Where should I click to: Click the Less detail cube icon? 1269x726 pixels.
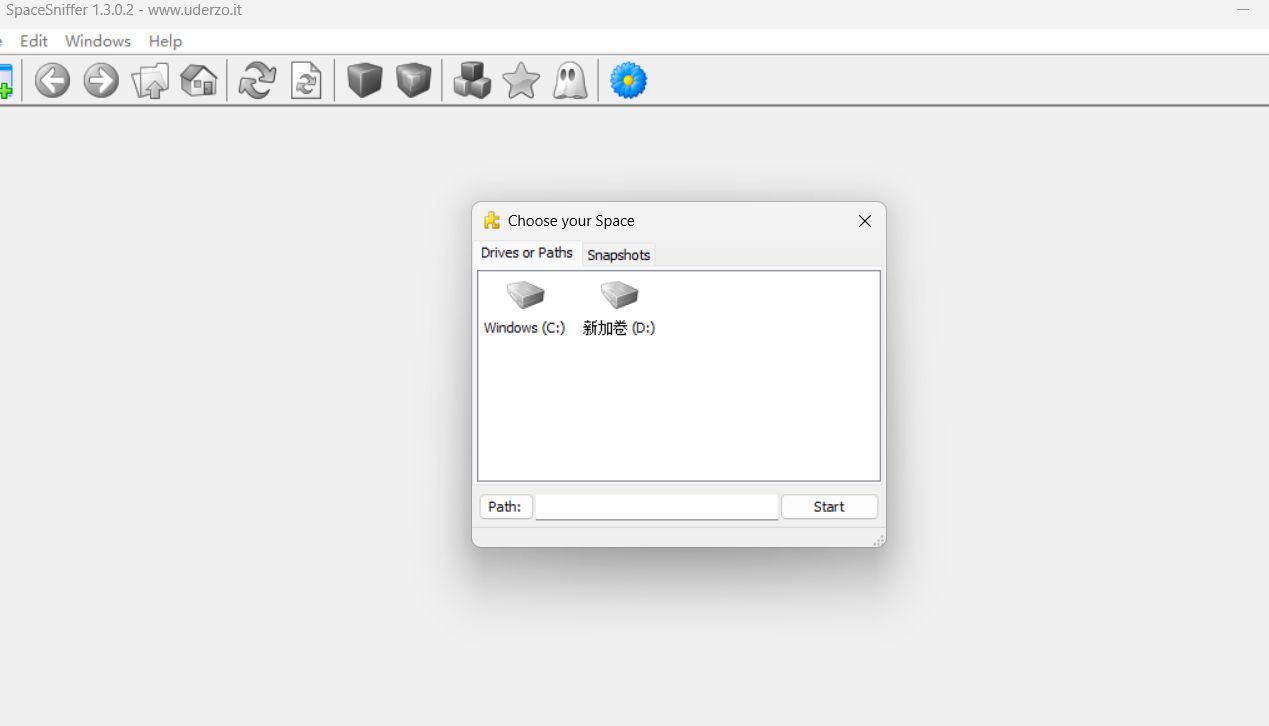click(365, 80)
